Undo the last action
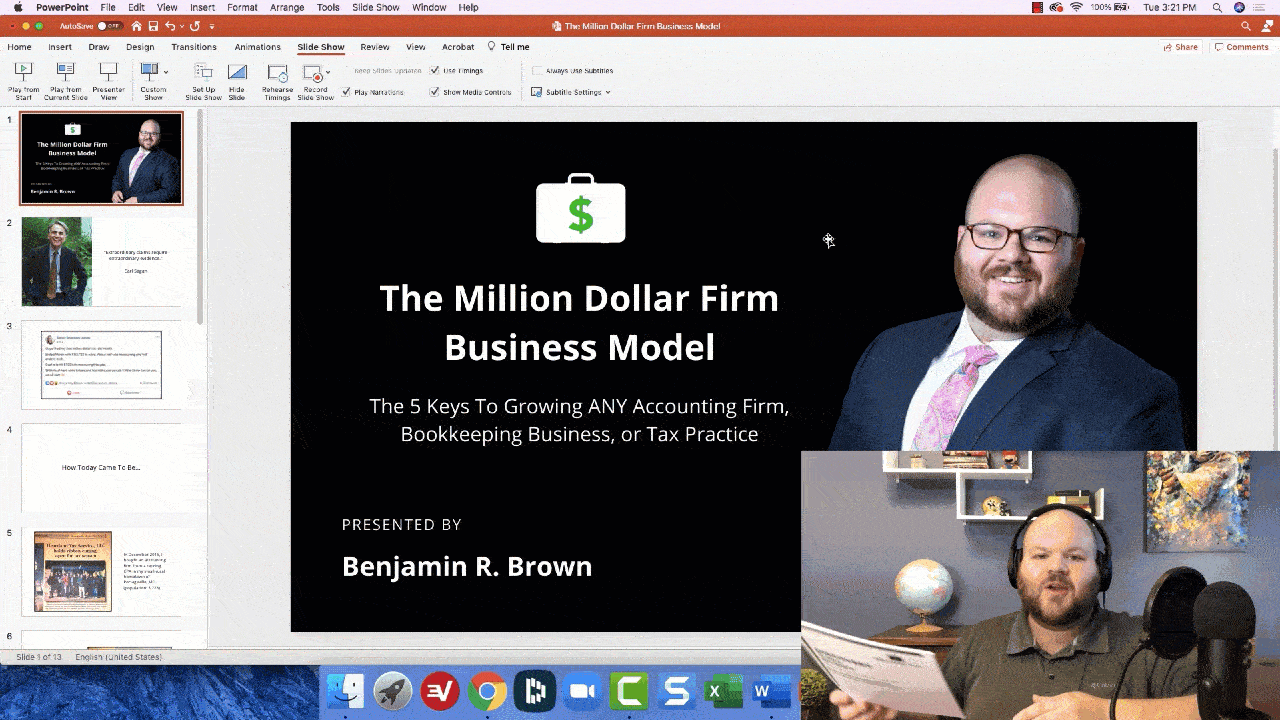Screen dimensions: 1280x720 170,26
